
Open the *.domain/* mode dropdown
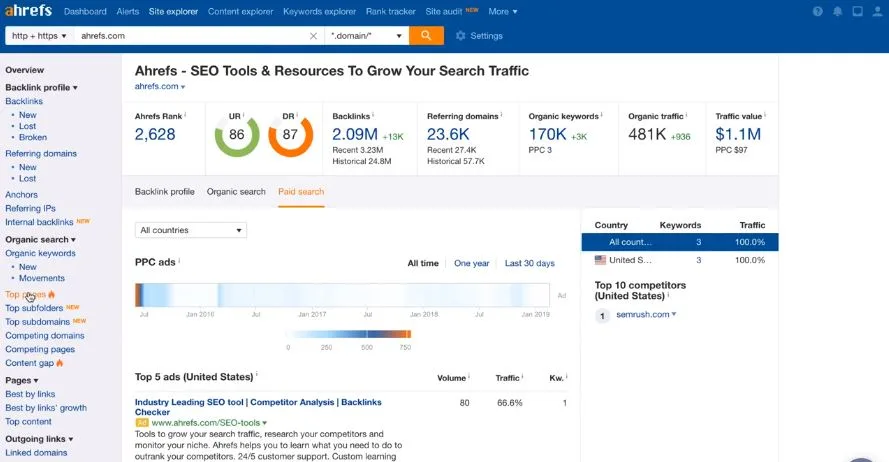click(x=367, y=36)
